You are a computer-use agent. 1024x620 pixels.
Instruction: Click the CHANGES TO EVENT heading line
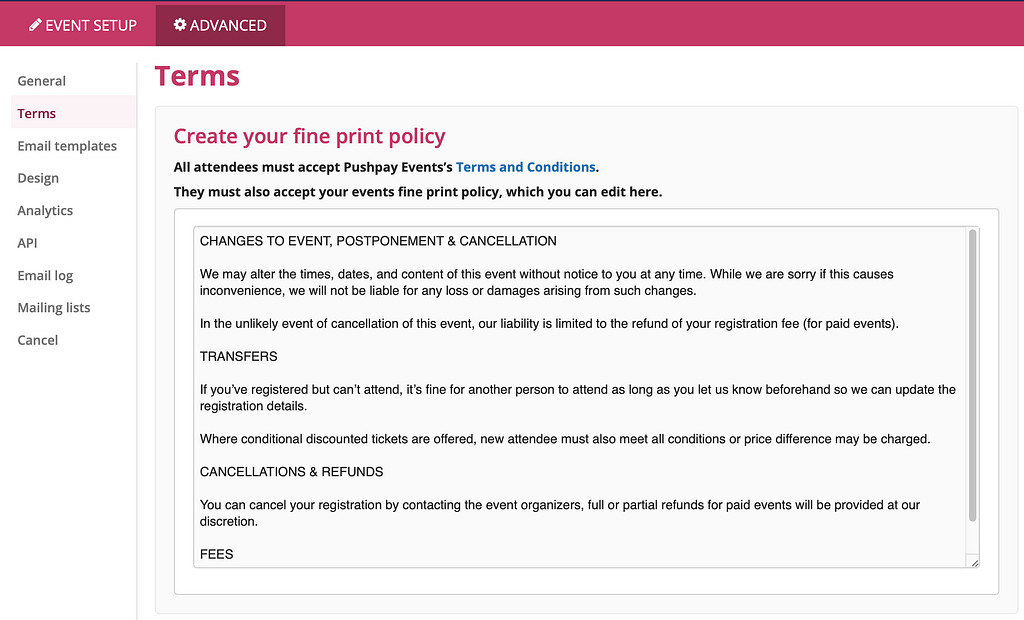click(378, 241)
